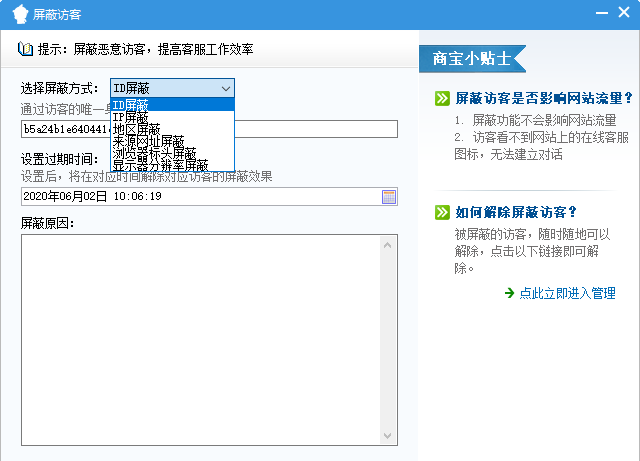Pick 来源网址屏蔽 from the list
The width and height of the screenshot is (640, 461).
[x=172, y=141]
